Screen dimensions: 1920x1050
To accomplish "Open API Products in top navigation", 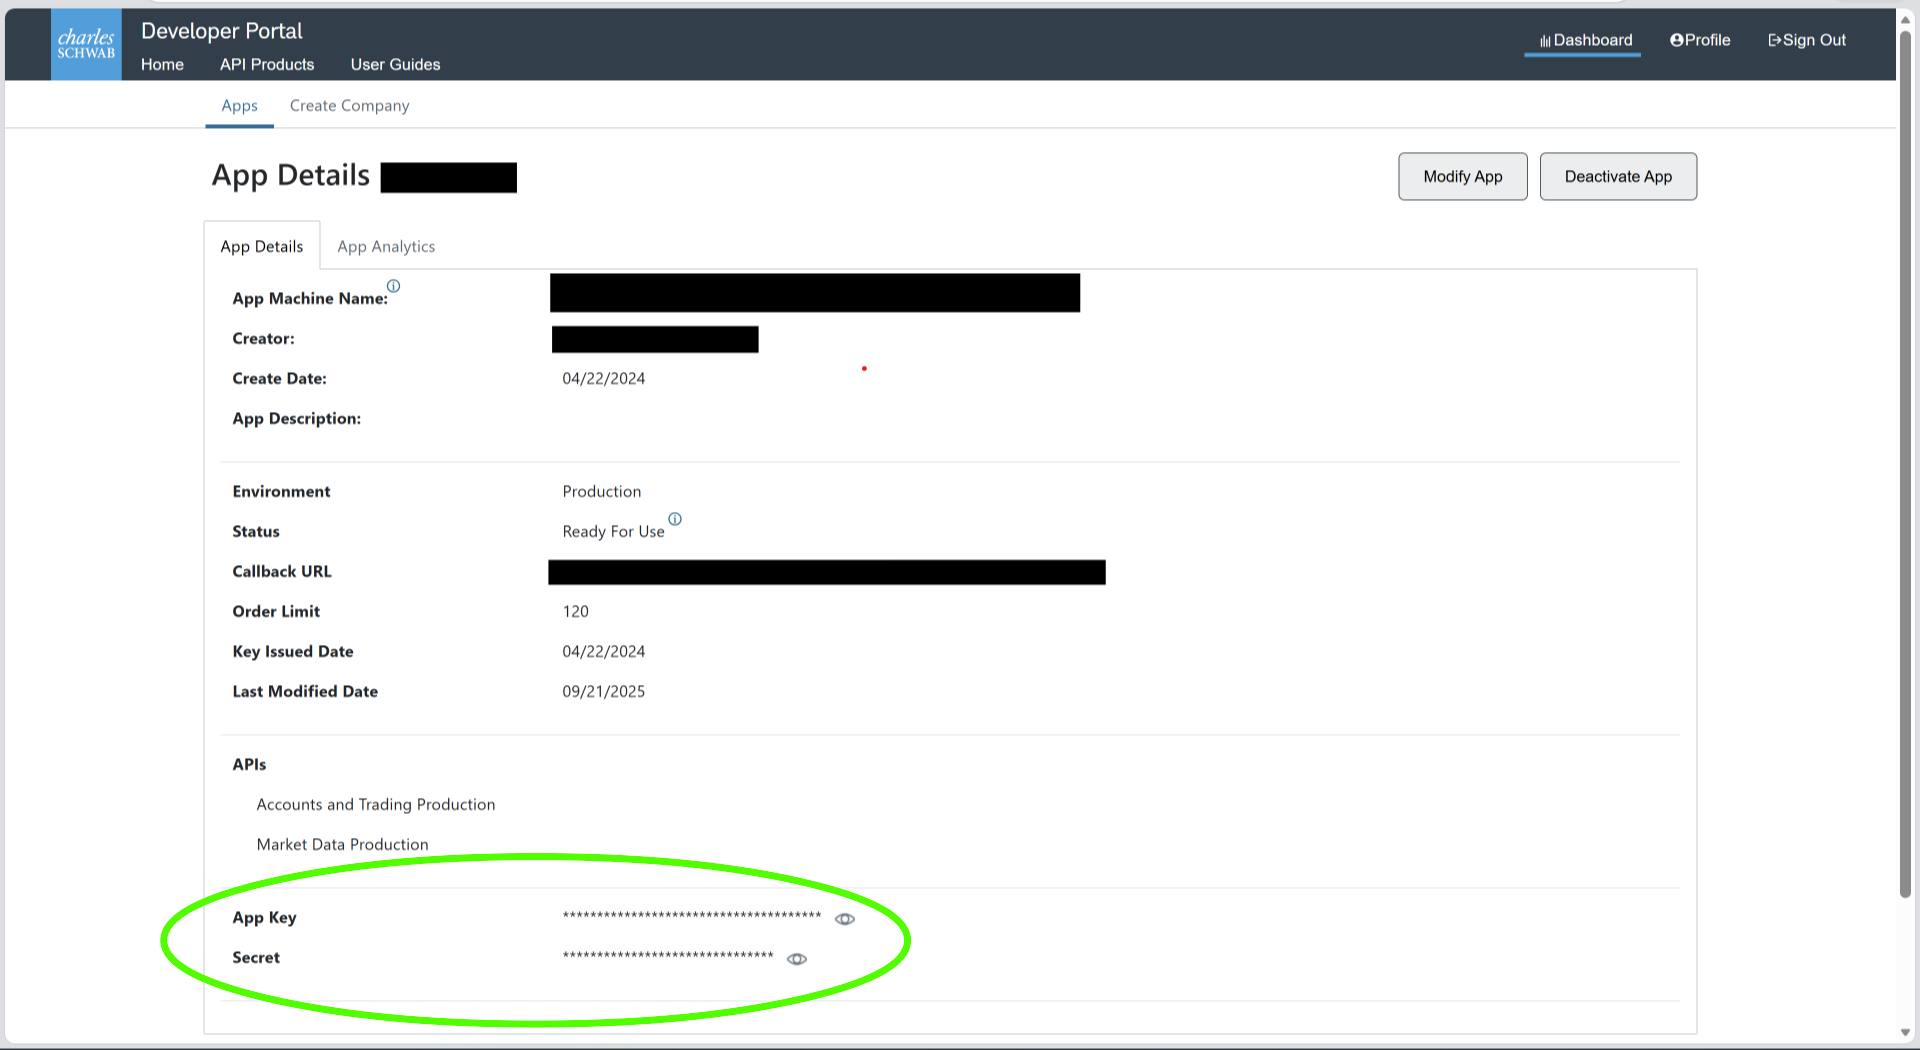I will (267, 64).
